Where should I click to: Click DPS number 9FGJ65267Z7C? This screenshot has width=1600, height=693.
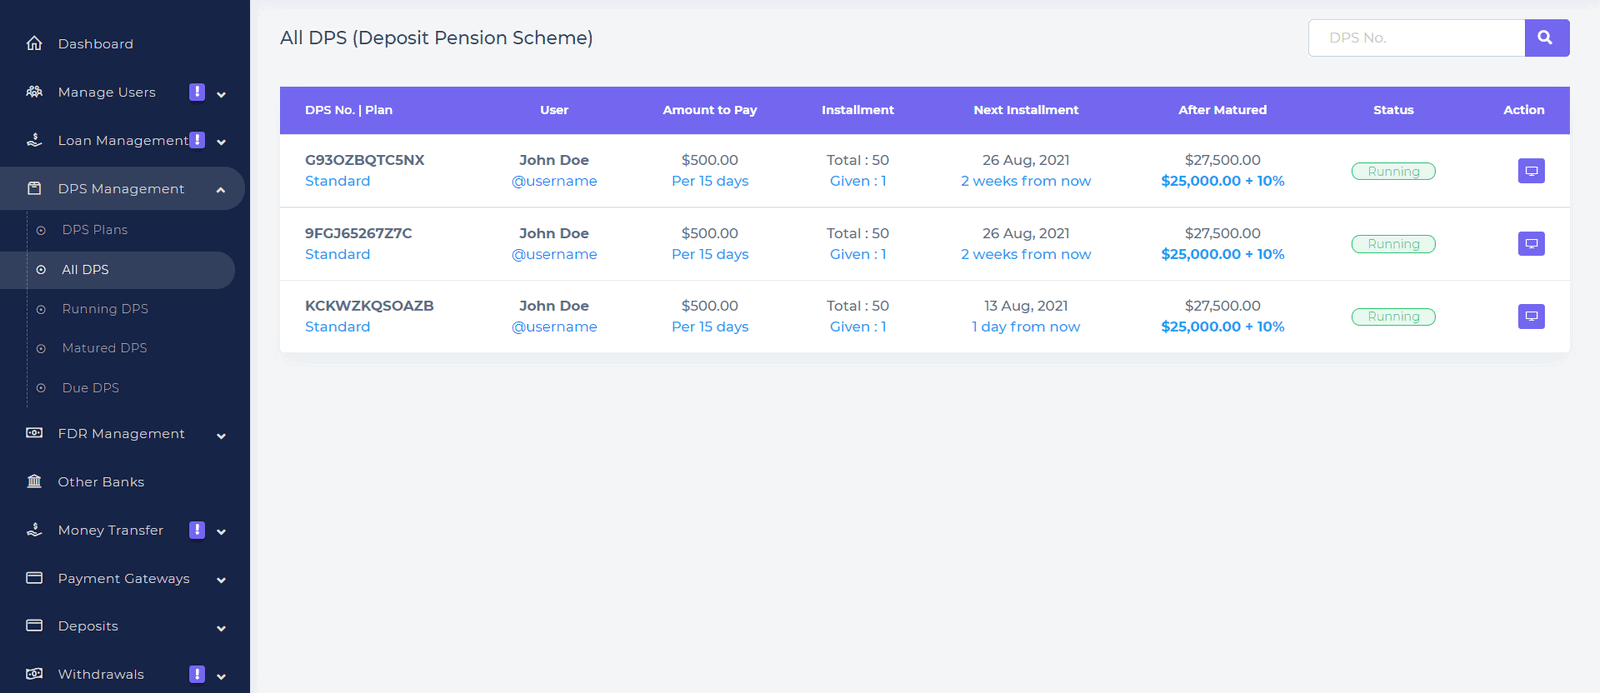358,233
